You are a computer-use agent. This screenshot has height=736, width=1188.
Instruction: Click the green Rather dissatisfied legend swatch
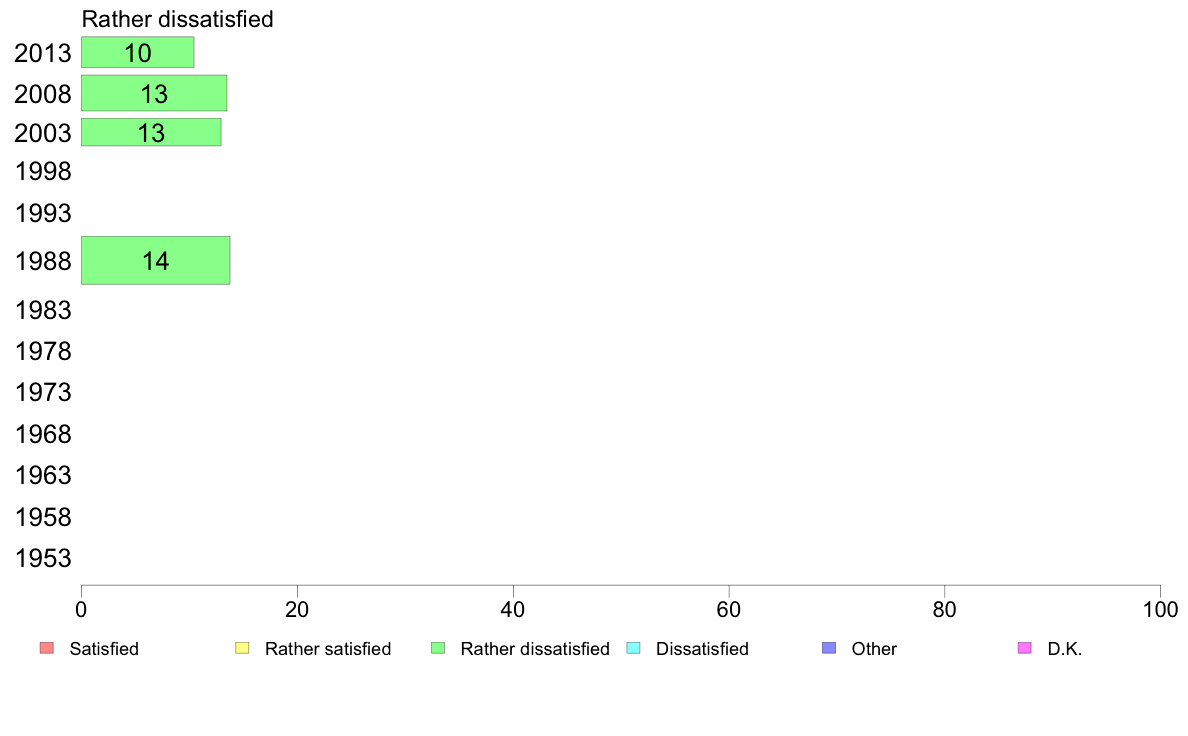click(x=438, y=648)
